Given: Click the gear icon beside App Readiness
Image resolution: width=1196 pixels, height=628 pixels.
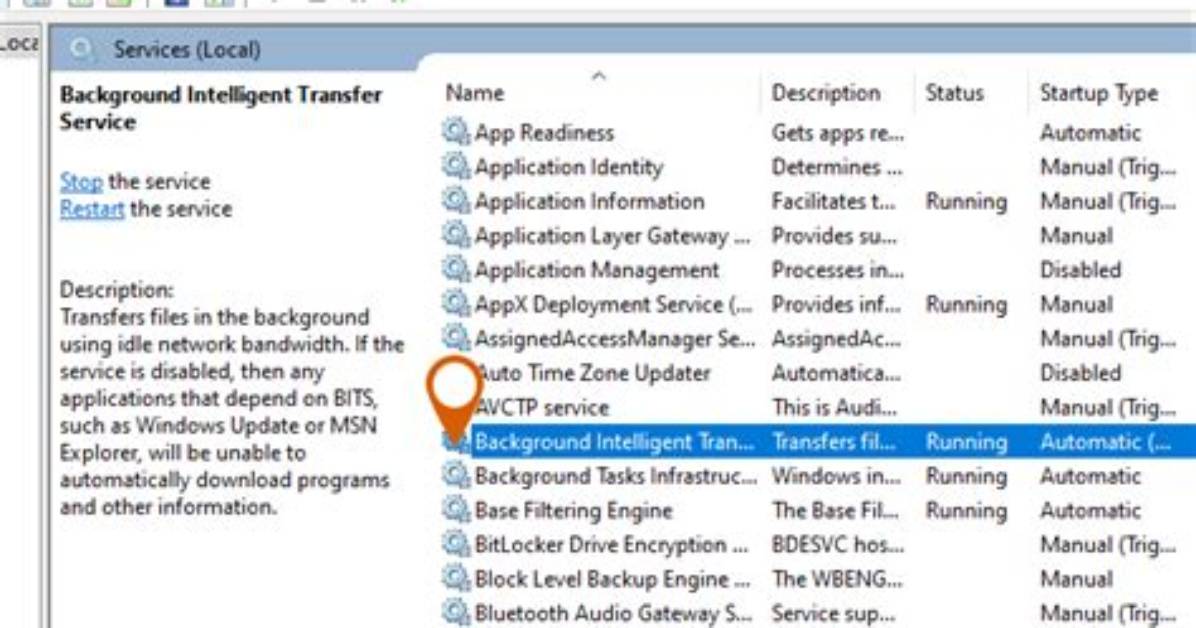Looking at the screenshot, I should 456,132.
